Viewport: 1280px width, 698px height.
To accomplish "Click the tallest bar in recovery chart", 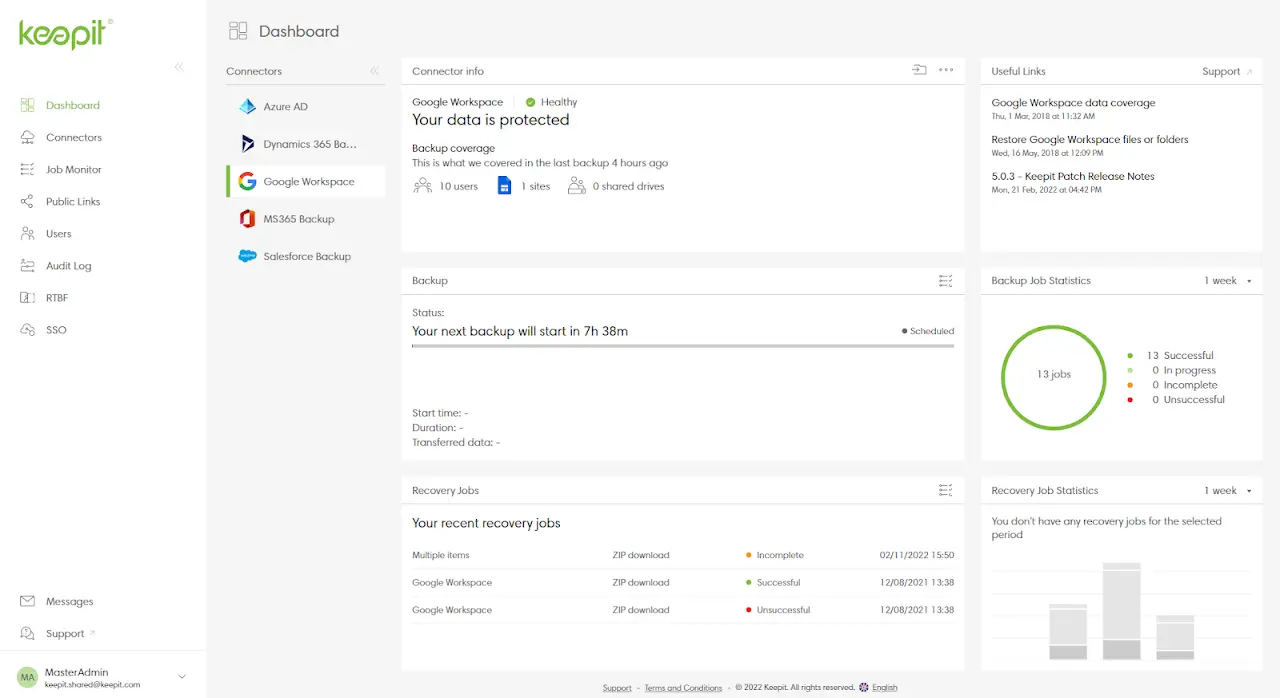I will [x=1122, y=611].
